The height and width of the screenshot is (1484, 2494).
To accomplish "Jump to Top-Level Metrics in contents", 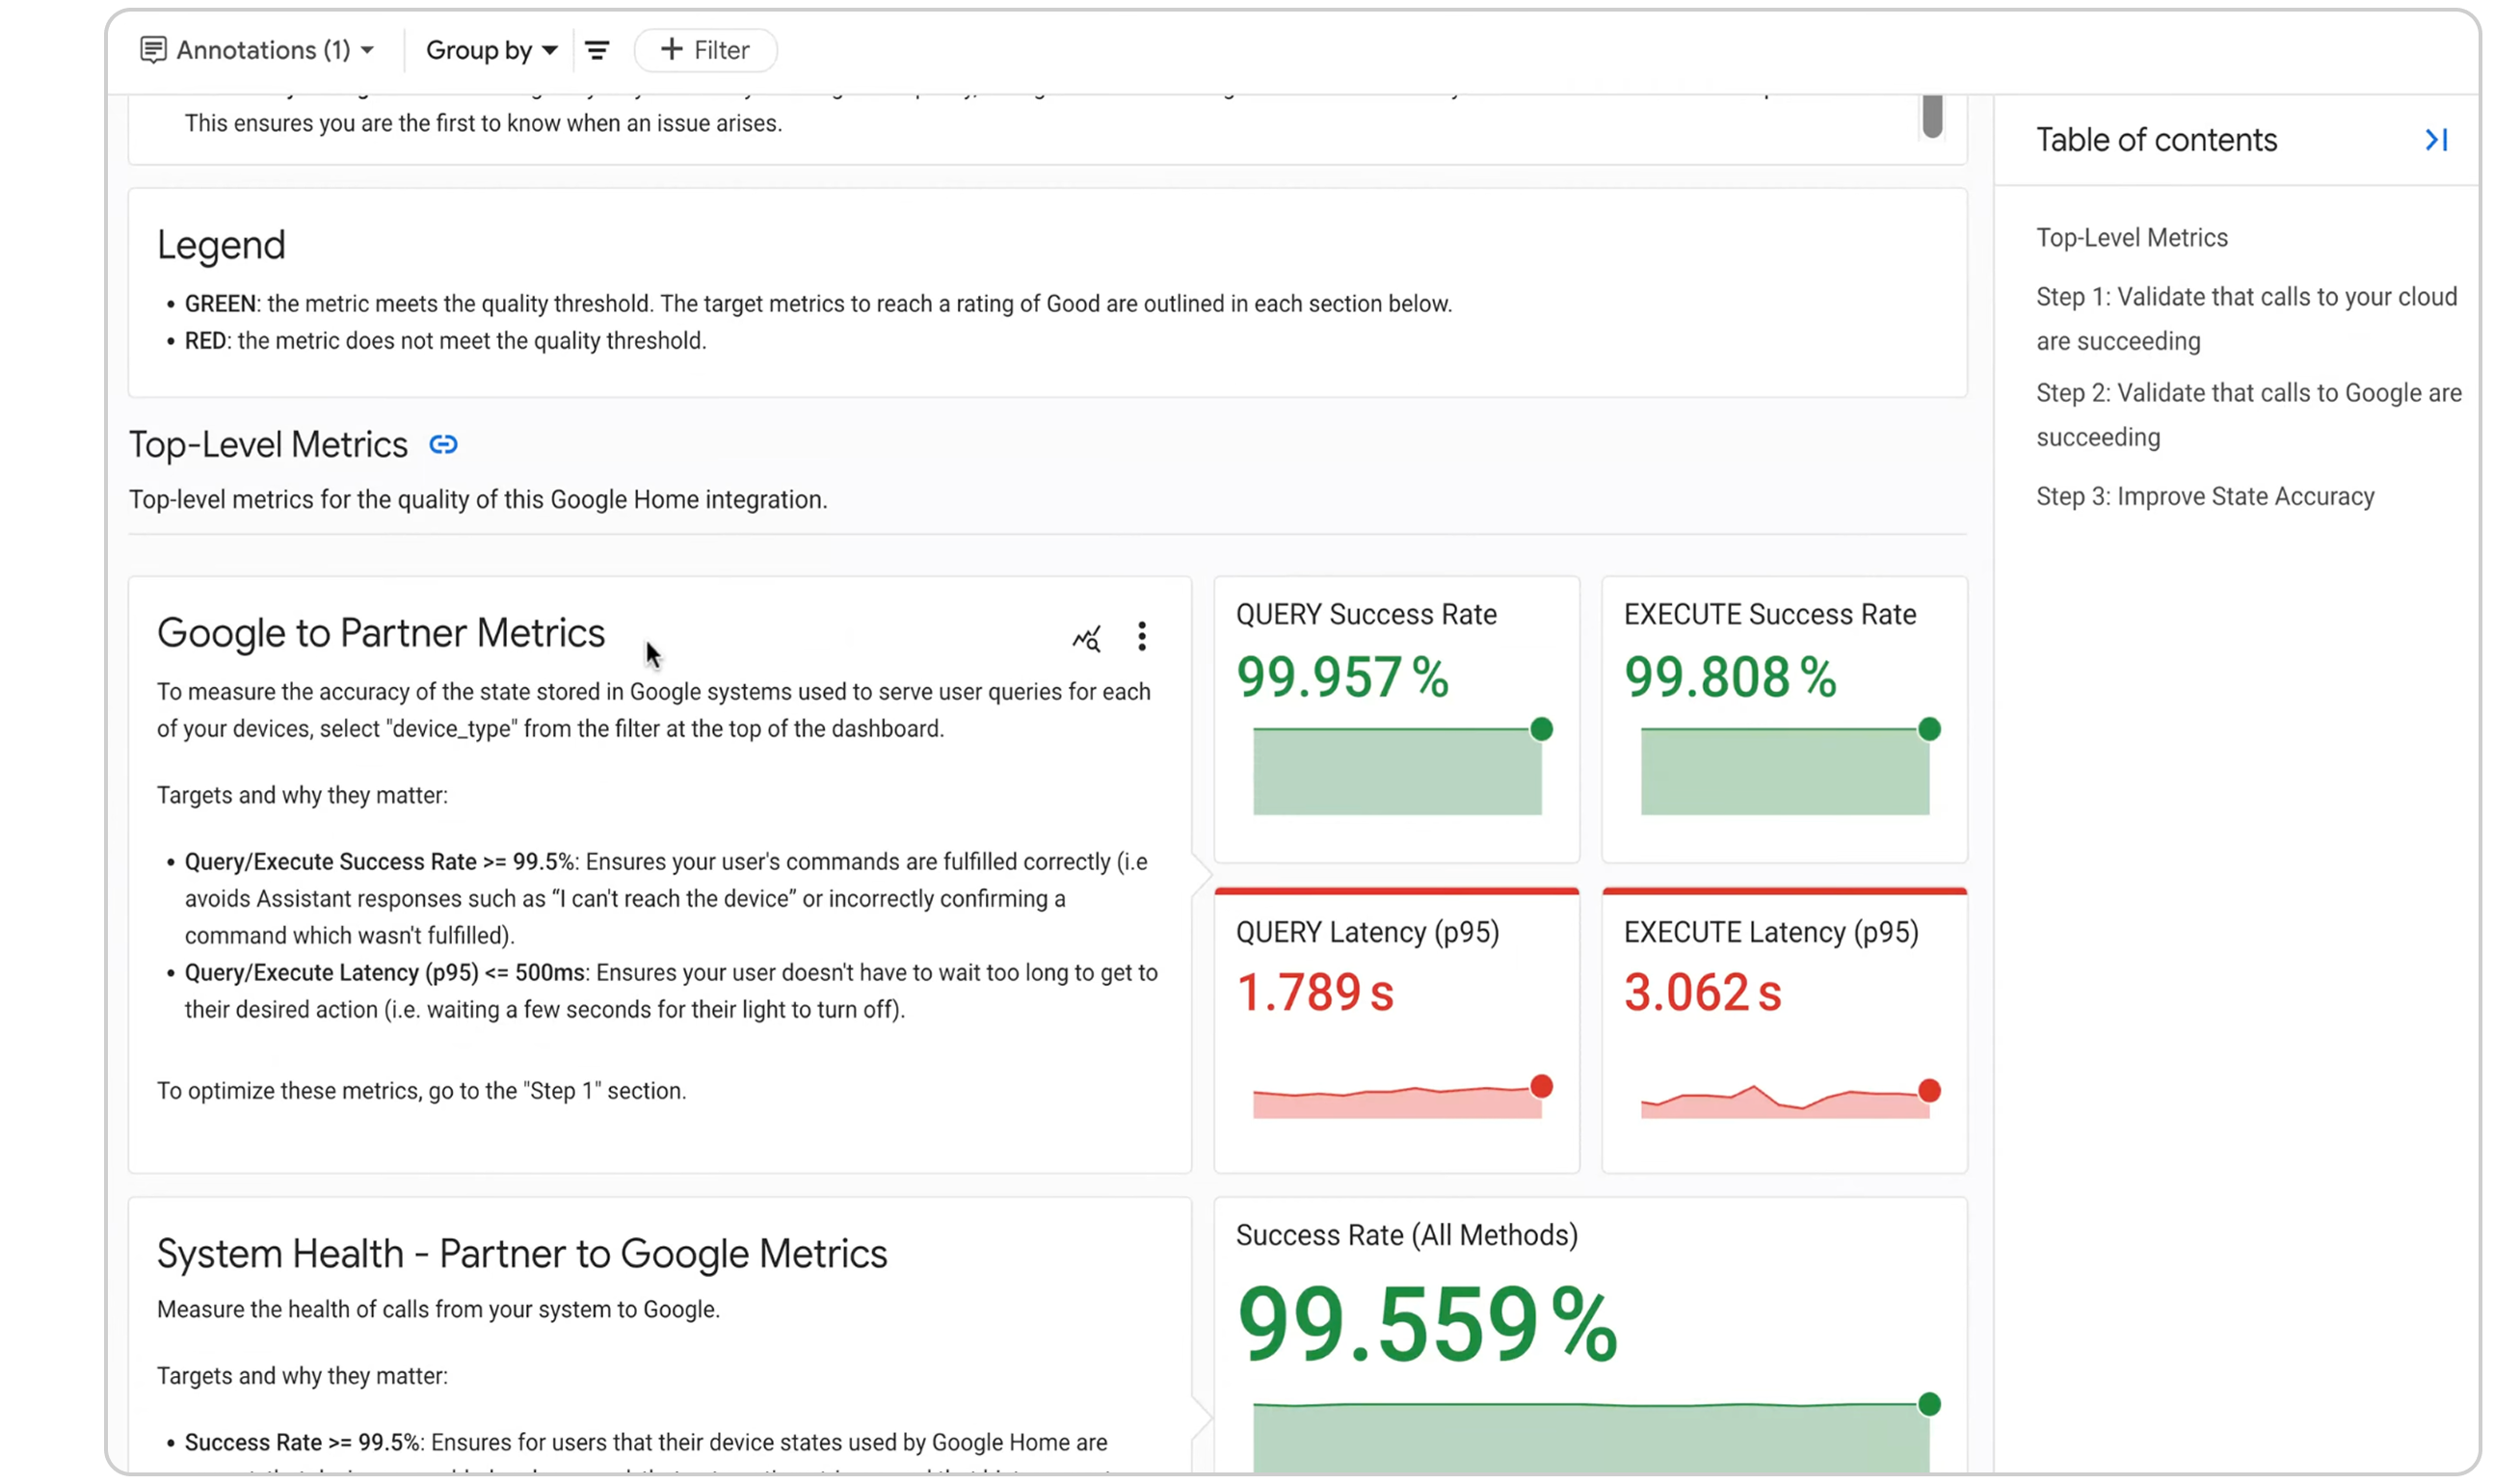I will (2131, 238).
